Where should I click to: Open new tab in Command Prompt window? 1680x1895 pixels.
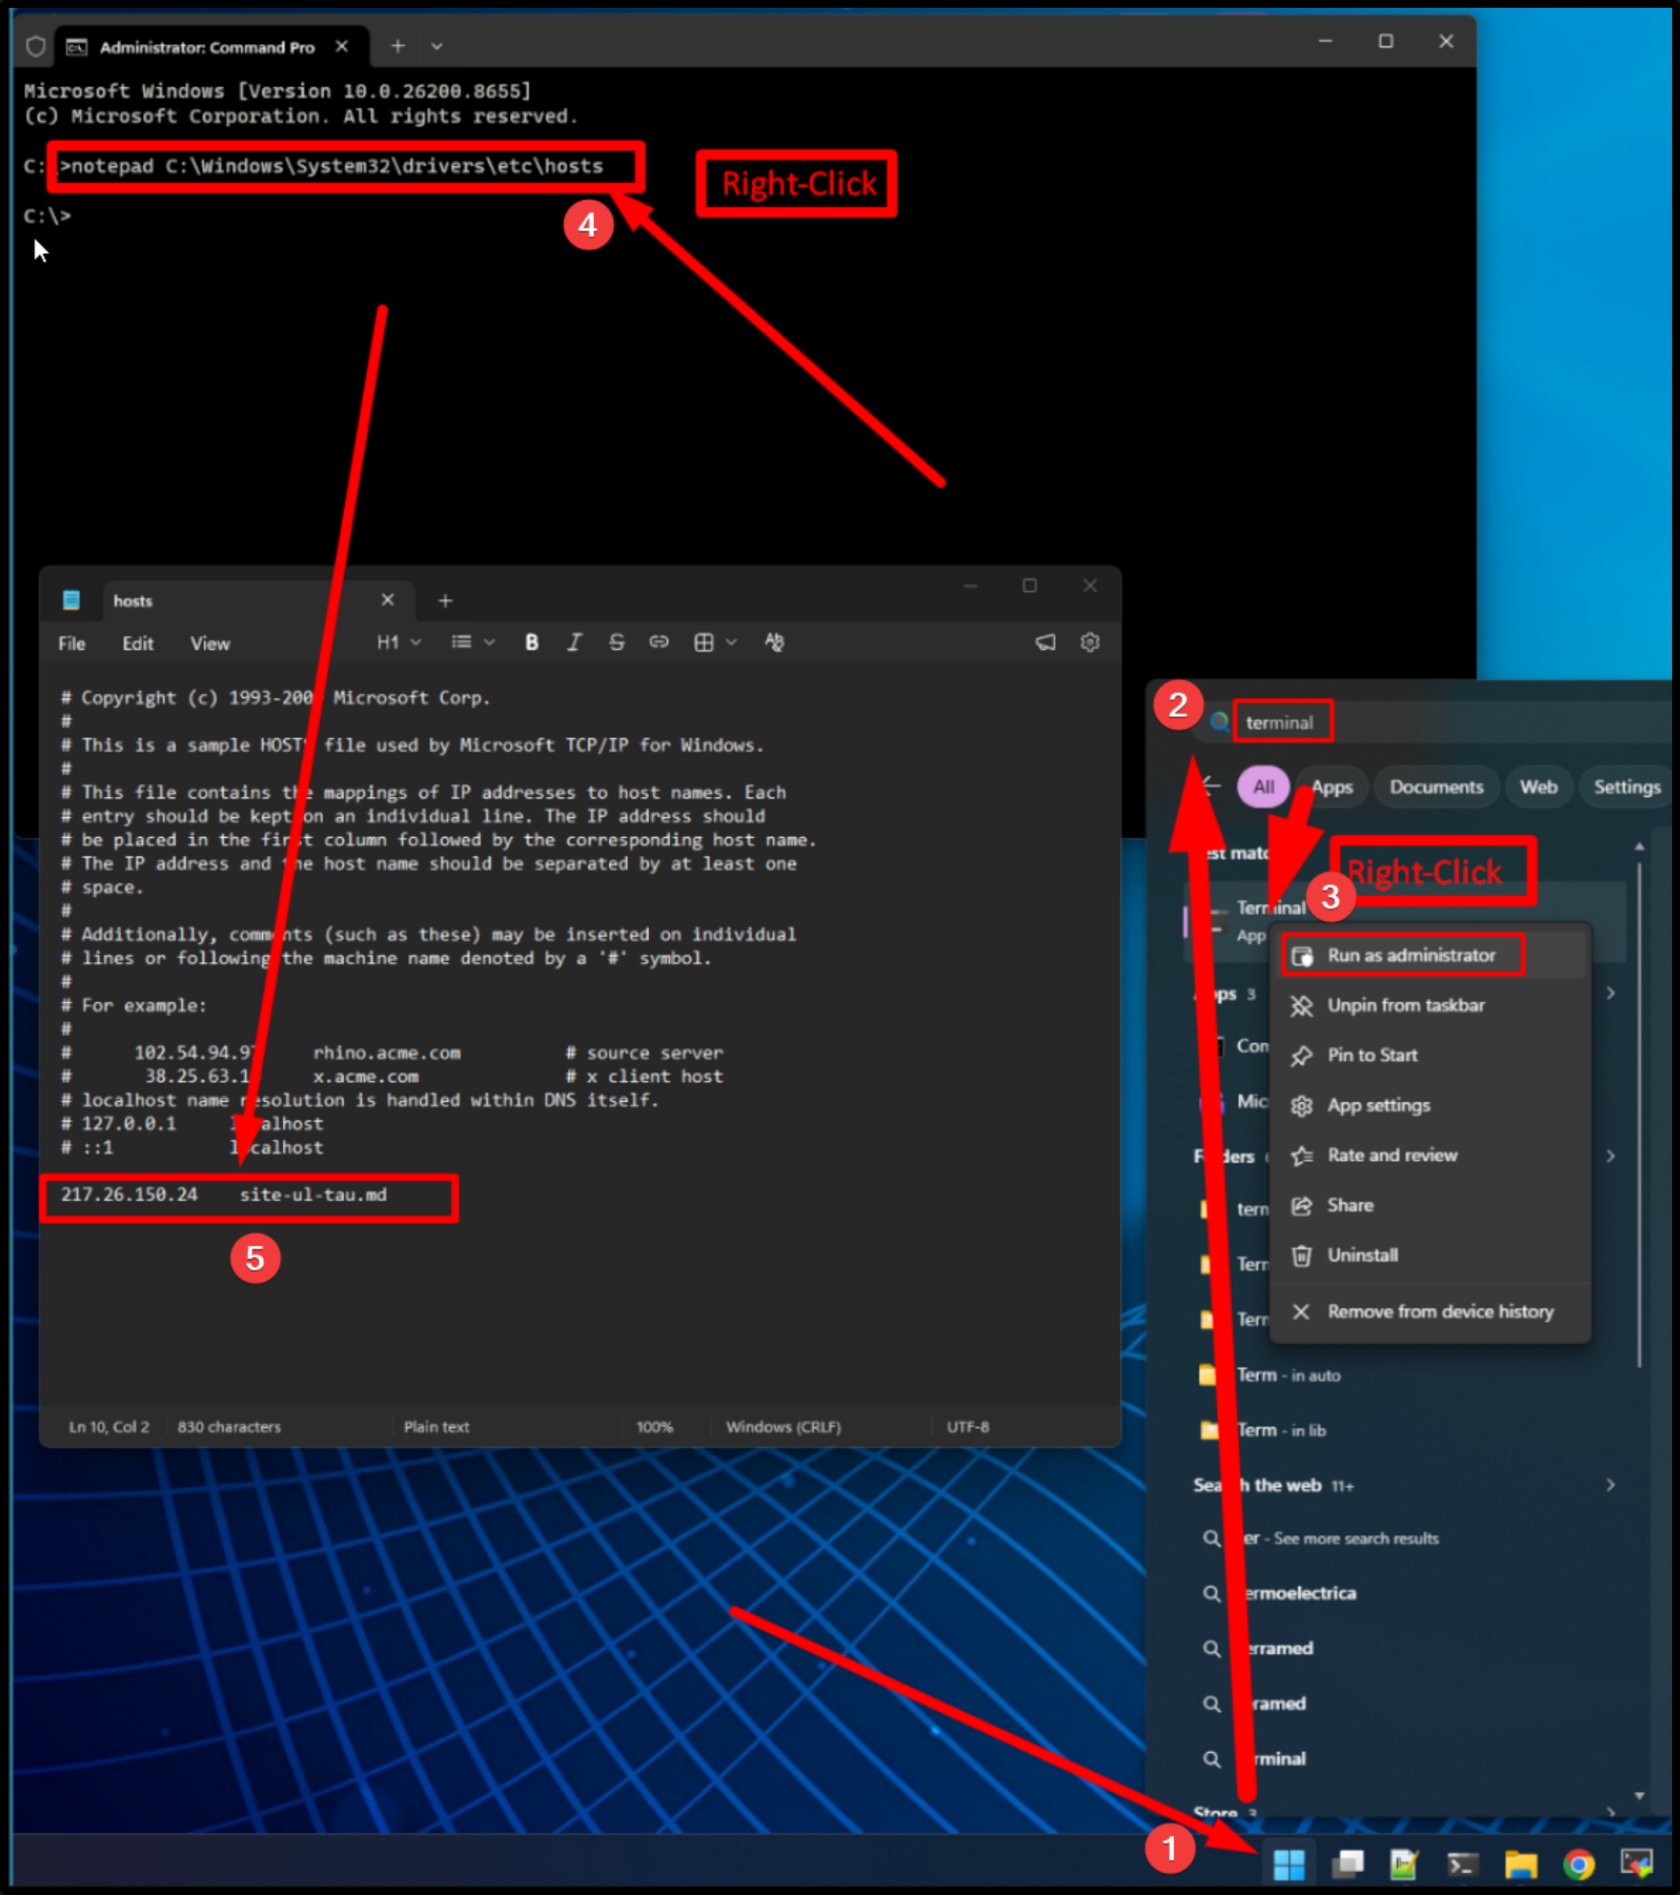tap(398, 46)
